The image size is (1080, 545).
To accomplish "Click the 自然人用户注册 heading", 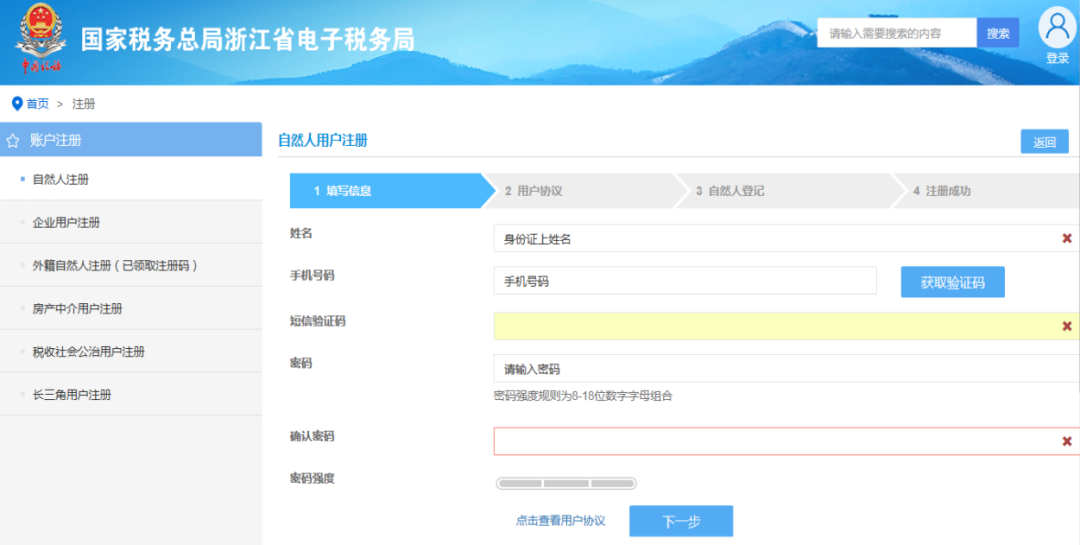I will [322, 141].
